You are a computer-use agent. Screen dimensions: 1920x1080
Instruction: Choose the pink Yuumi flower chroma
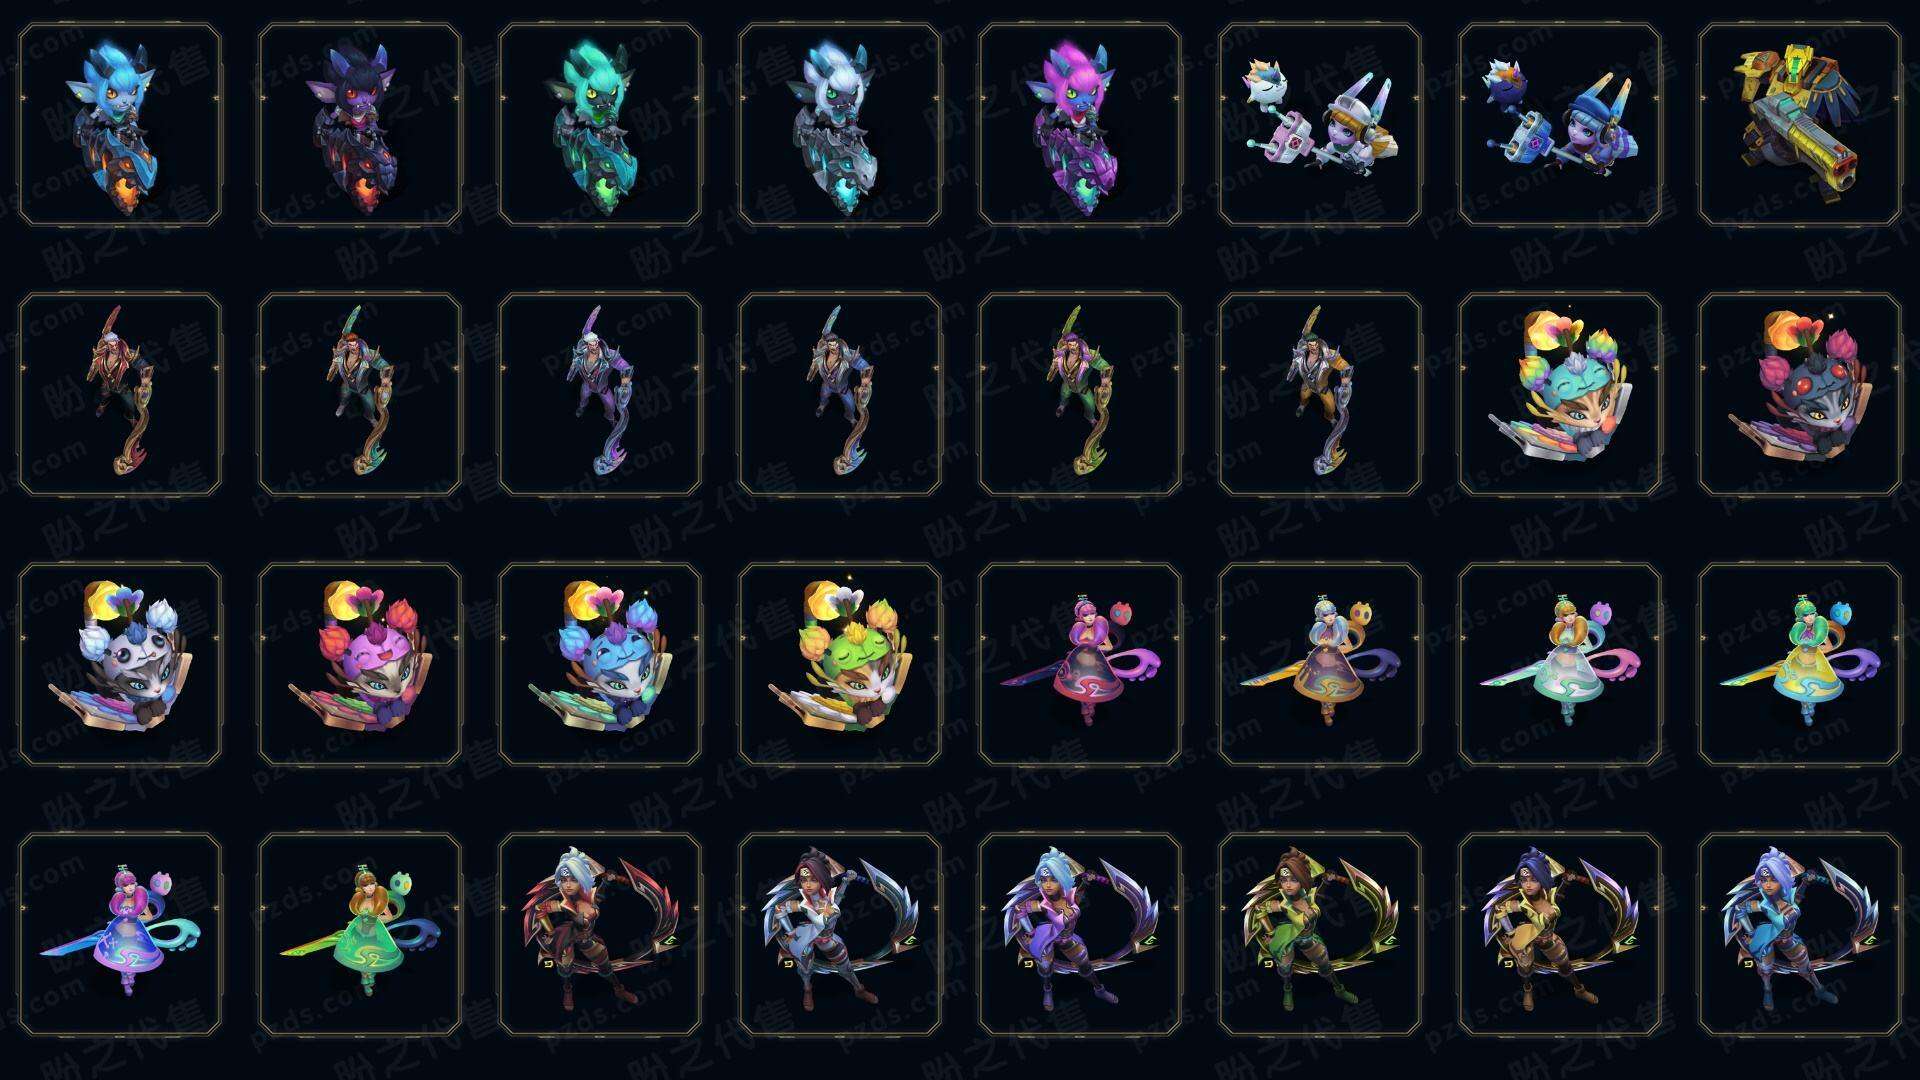click(360, 664)
